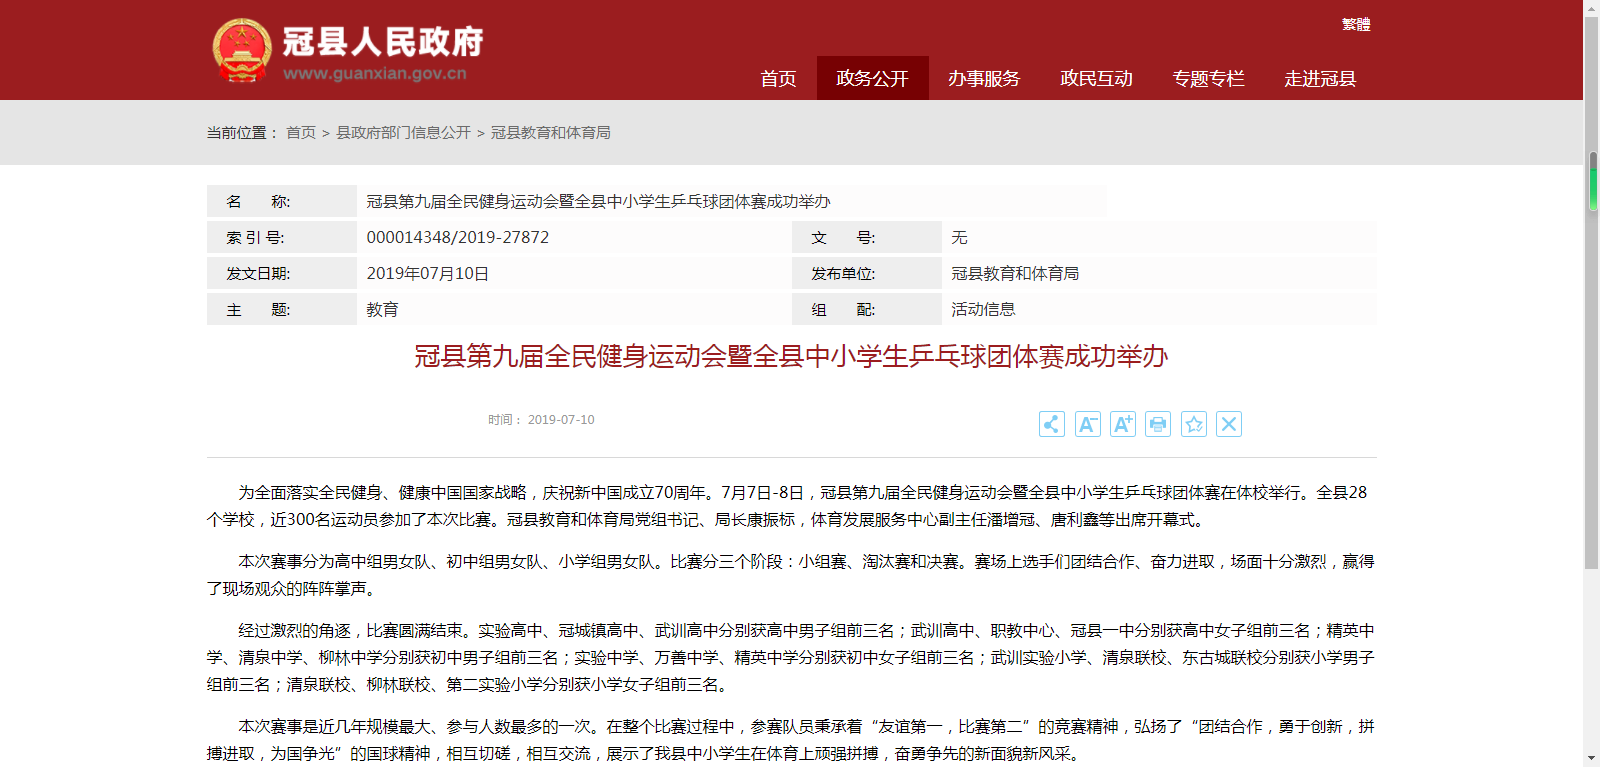Click publisher value 冠县教育和体育局 in table
The height and width of the screenshot is (767, 1600).
point(1015,273)
